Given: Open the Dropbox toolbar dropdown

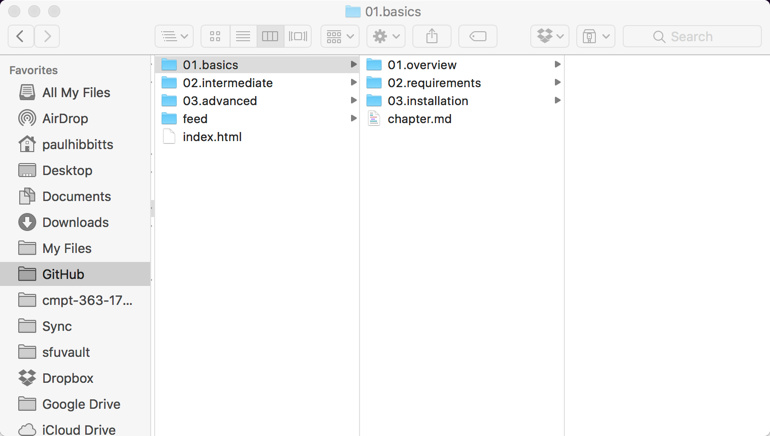Looking at the screenshot, I should tap(550, 36).
